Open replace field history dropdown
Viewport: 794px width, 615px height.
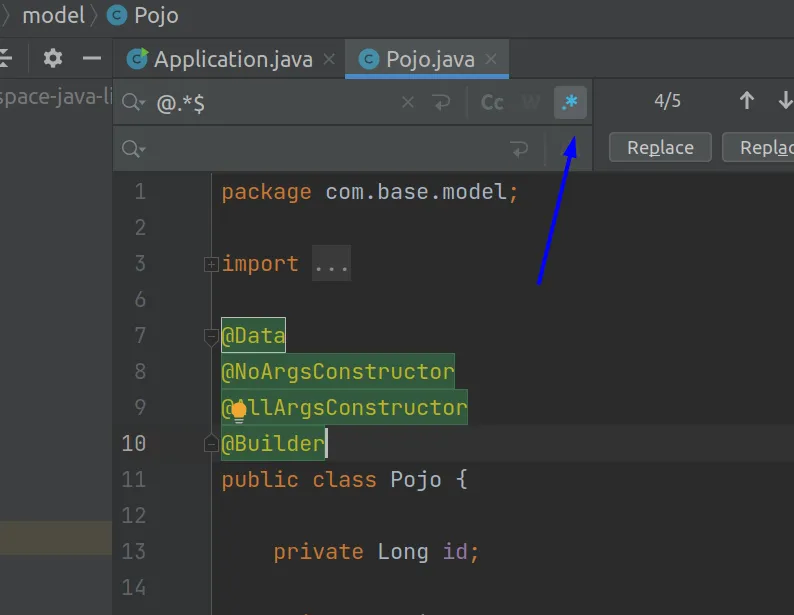coord(134,149)
